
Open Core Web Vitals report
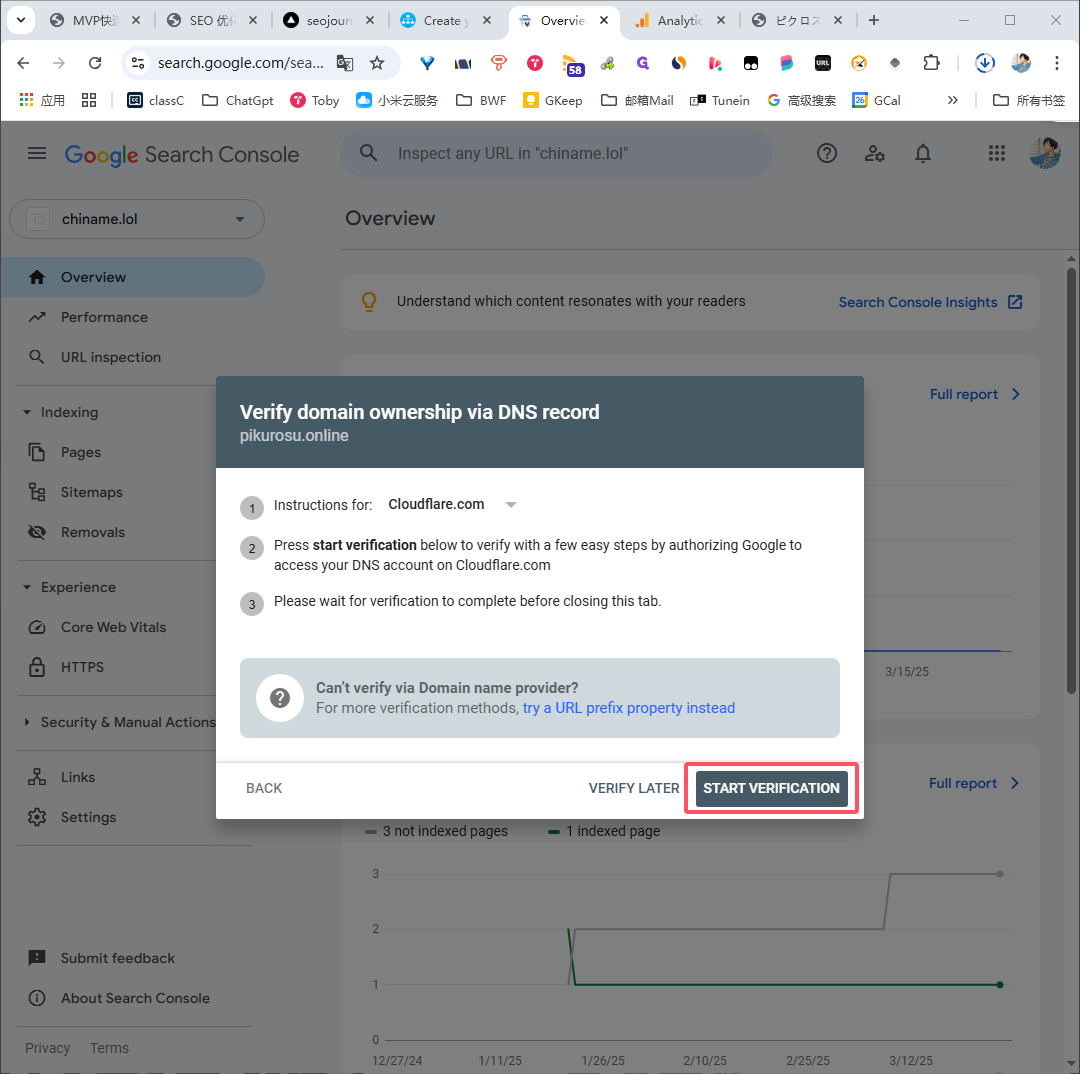[114, 627]
